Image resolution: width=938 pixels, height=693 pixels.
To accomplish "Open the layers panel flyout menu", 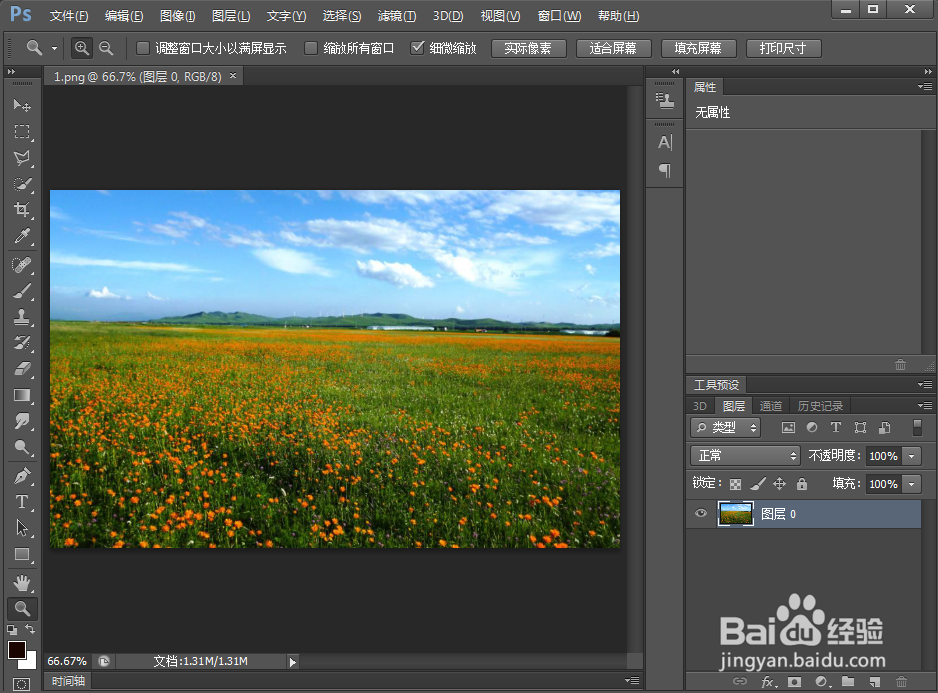I will 925,406.
